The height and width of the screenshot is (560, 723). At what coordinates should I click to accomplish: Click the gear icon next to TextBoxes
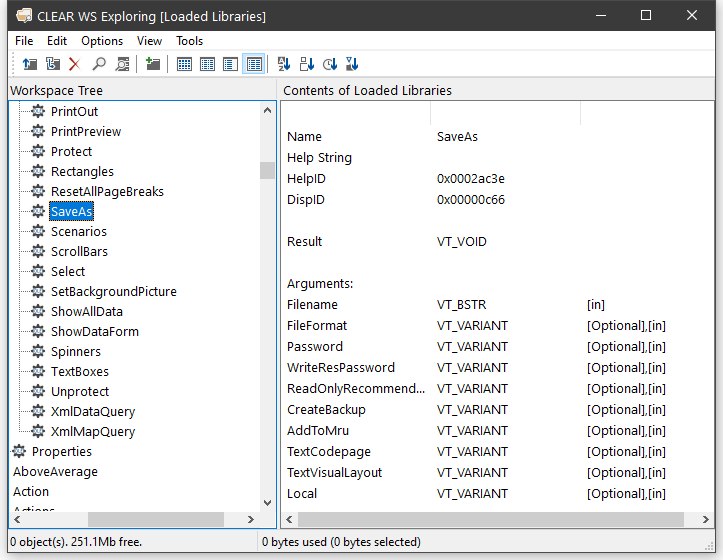point(38,372)
